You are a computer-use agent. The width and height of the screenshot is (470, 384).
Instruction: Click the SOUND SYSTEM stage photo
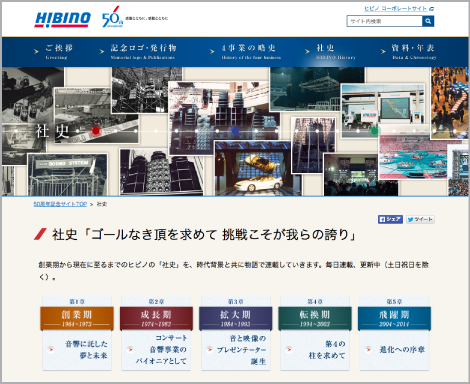(x=67, y=175)
